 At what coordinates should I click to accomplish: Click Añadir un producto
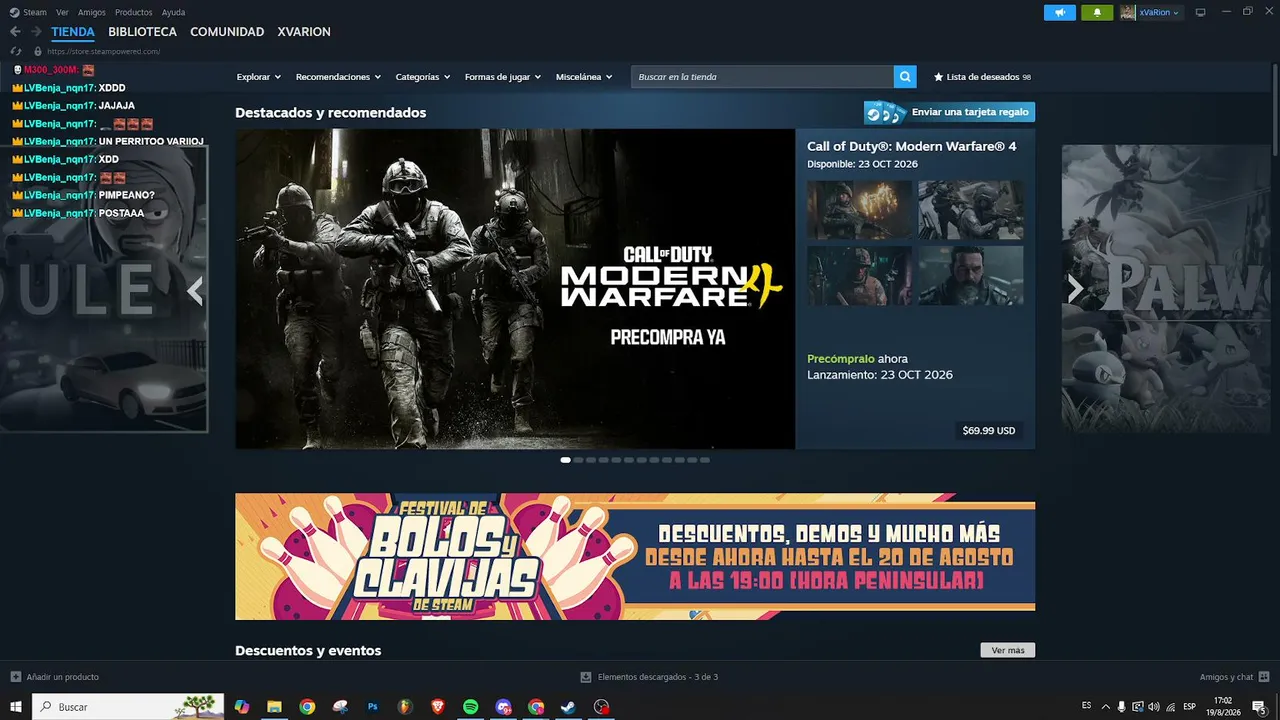(x=63, y=677)
